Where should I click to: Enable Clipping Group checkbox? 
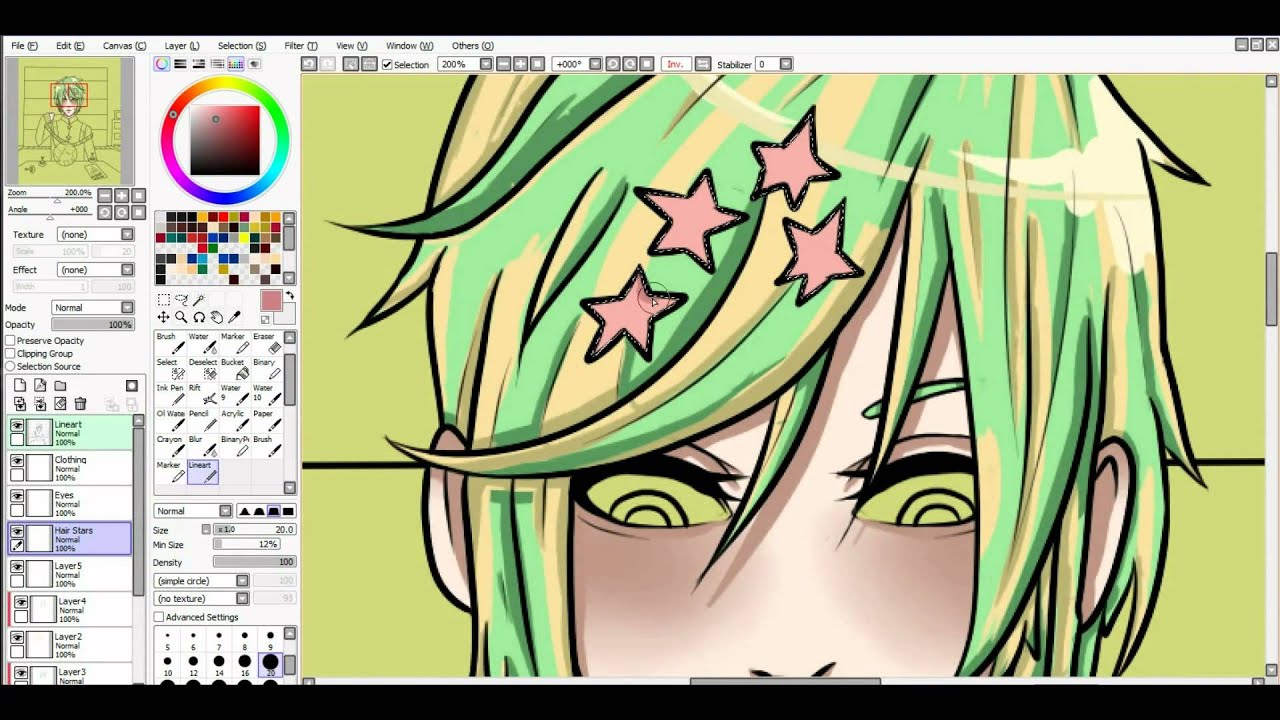click(10, 354)
